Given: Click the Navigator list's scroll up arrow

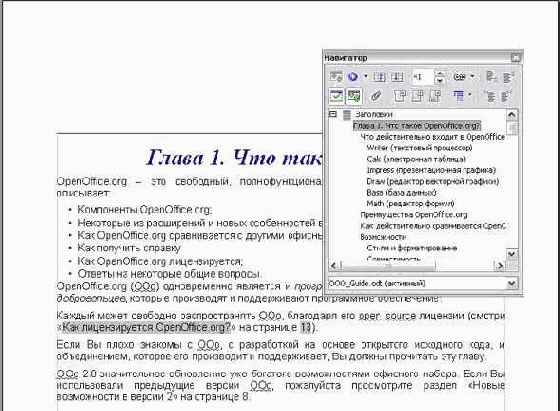Looking at the screenshot, I should pyautogui.click(x=512, y=115).
